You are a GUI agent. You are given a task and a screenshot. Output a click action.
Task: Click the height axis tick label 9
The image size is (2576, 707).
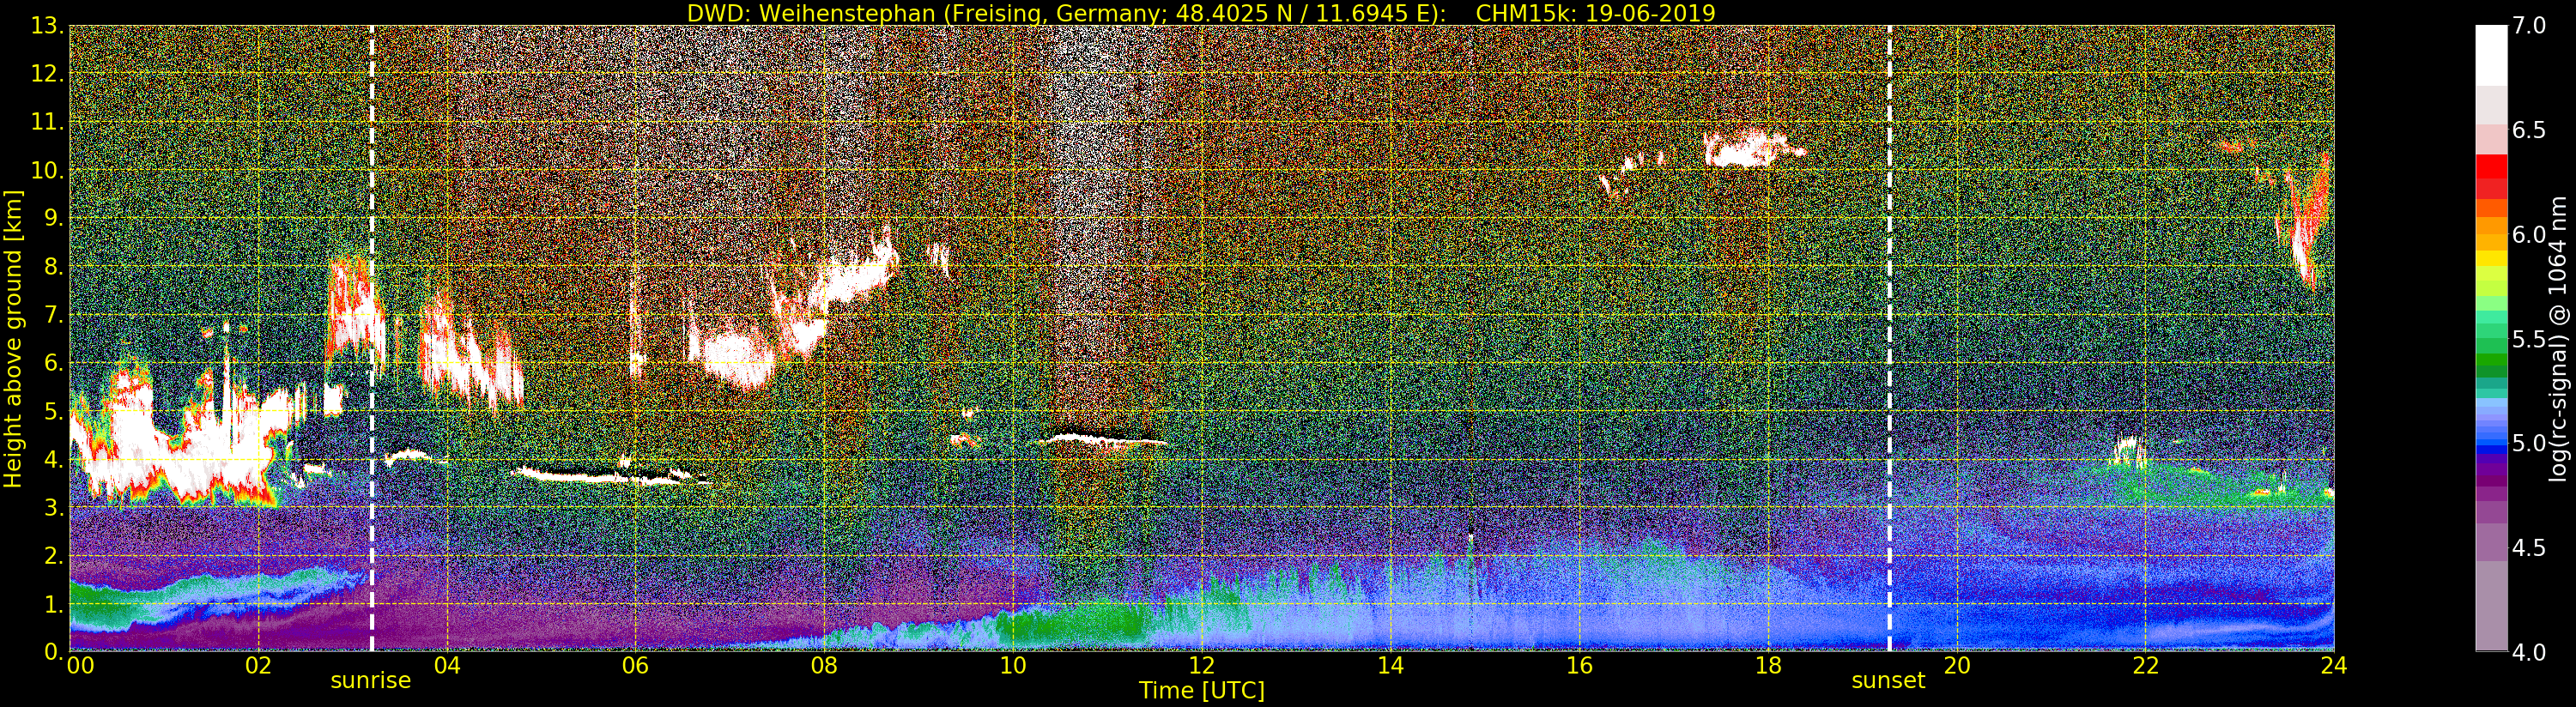click(53, 218)
